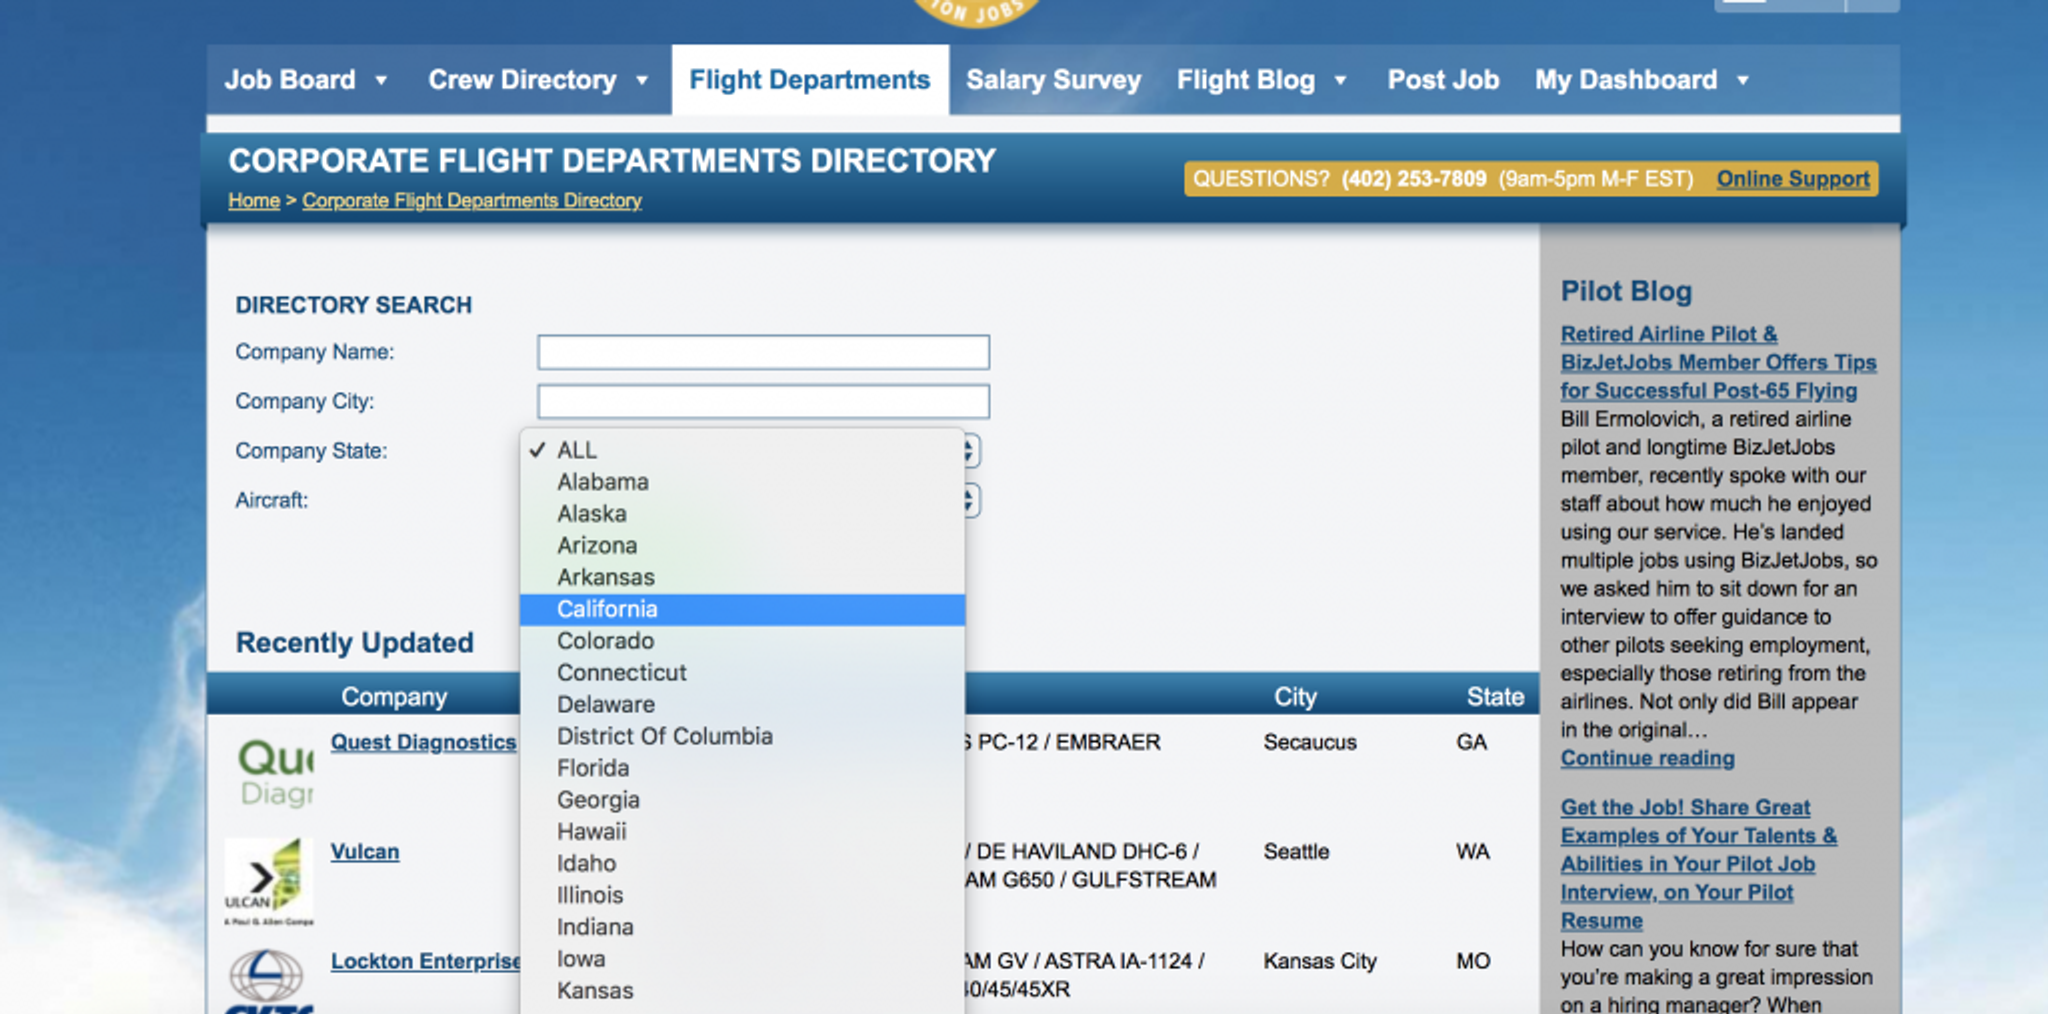The width and height of the screenshot is (2048, 1014).
Task: Pick the ALL option with checkmark
Action: coord(742,450)
